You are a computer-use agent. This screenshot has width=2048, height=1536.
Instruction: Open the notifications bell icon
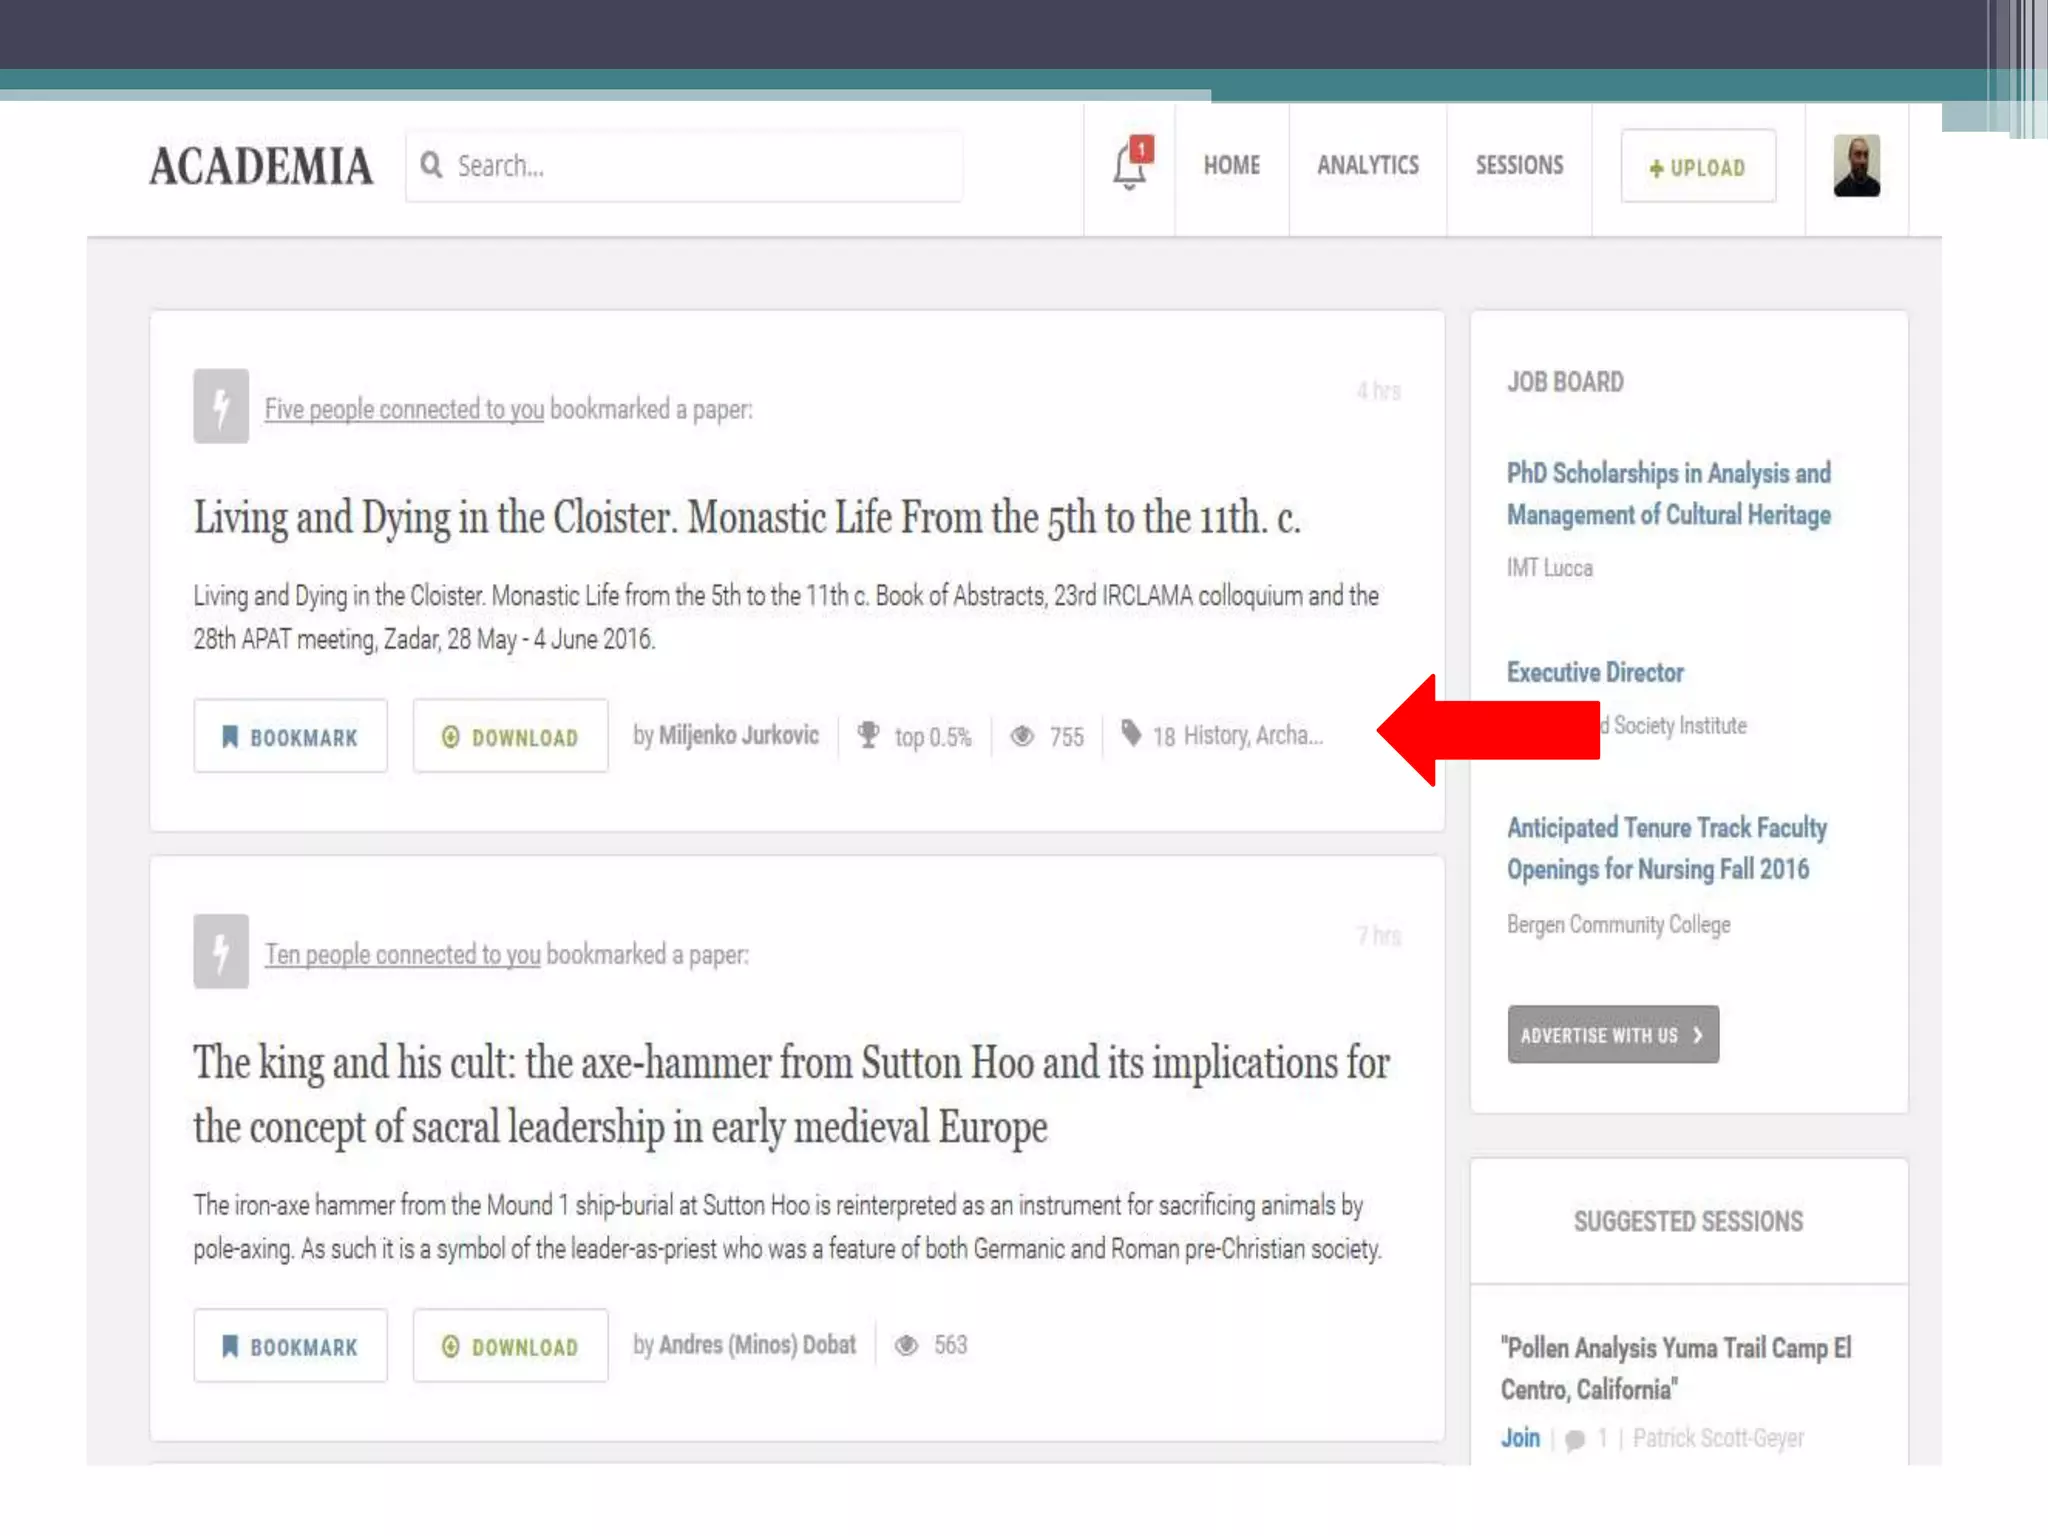(1129, 165)
